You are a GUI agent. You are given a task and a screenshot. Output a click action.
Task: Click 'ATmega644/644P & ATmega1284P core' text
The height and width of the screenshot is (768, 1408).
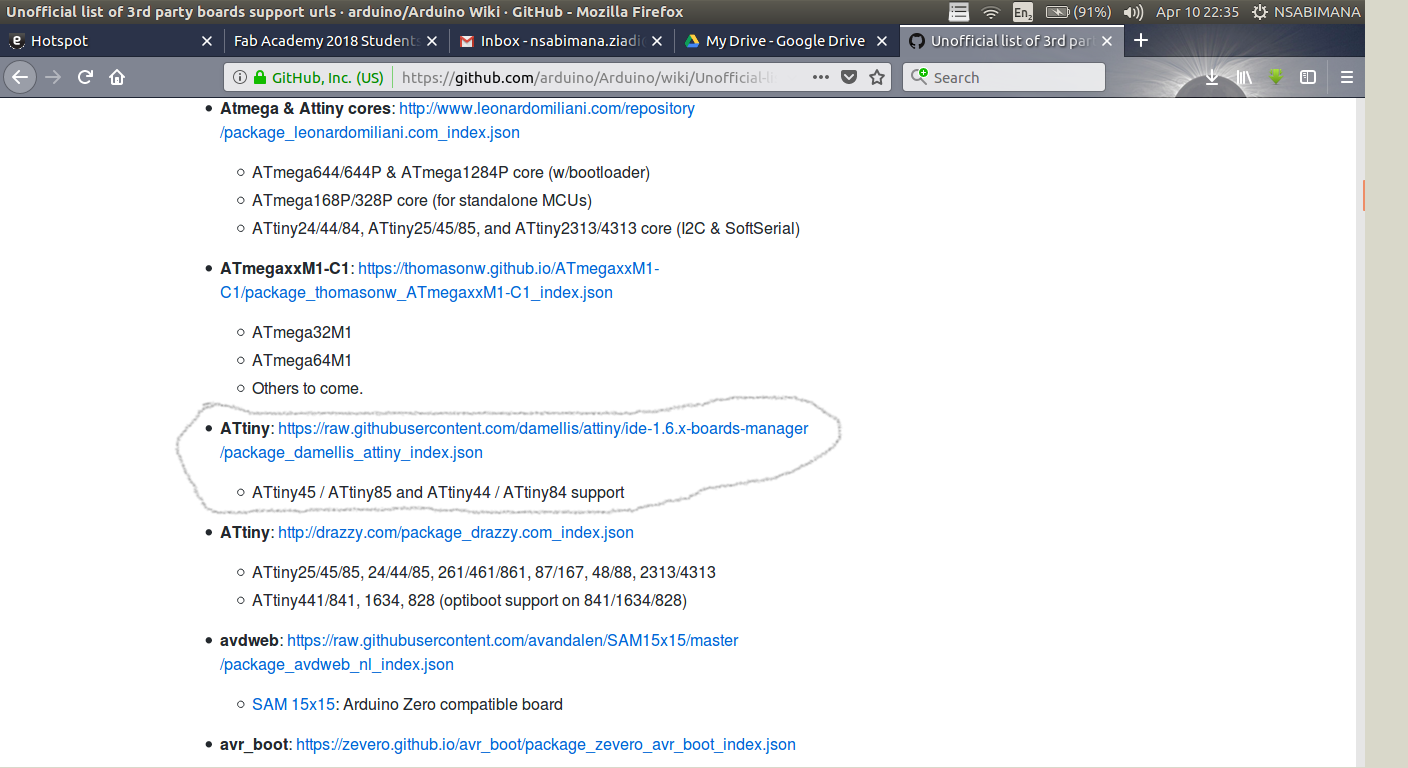pos(451,172)
